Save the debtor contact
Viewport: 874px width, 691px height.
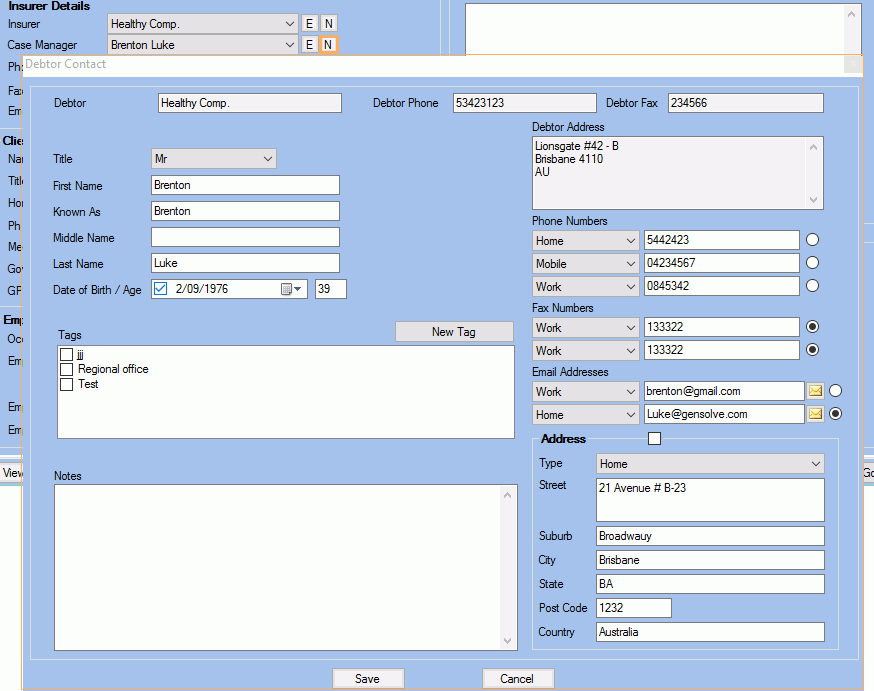tap(368, 678)
